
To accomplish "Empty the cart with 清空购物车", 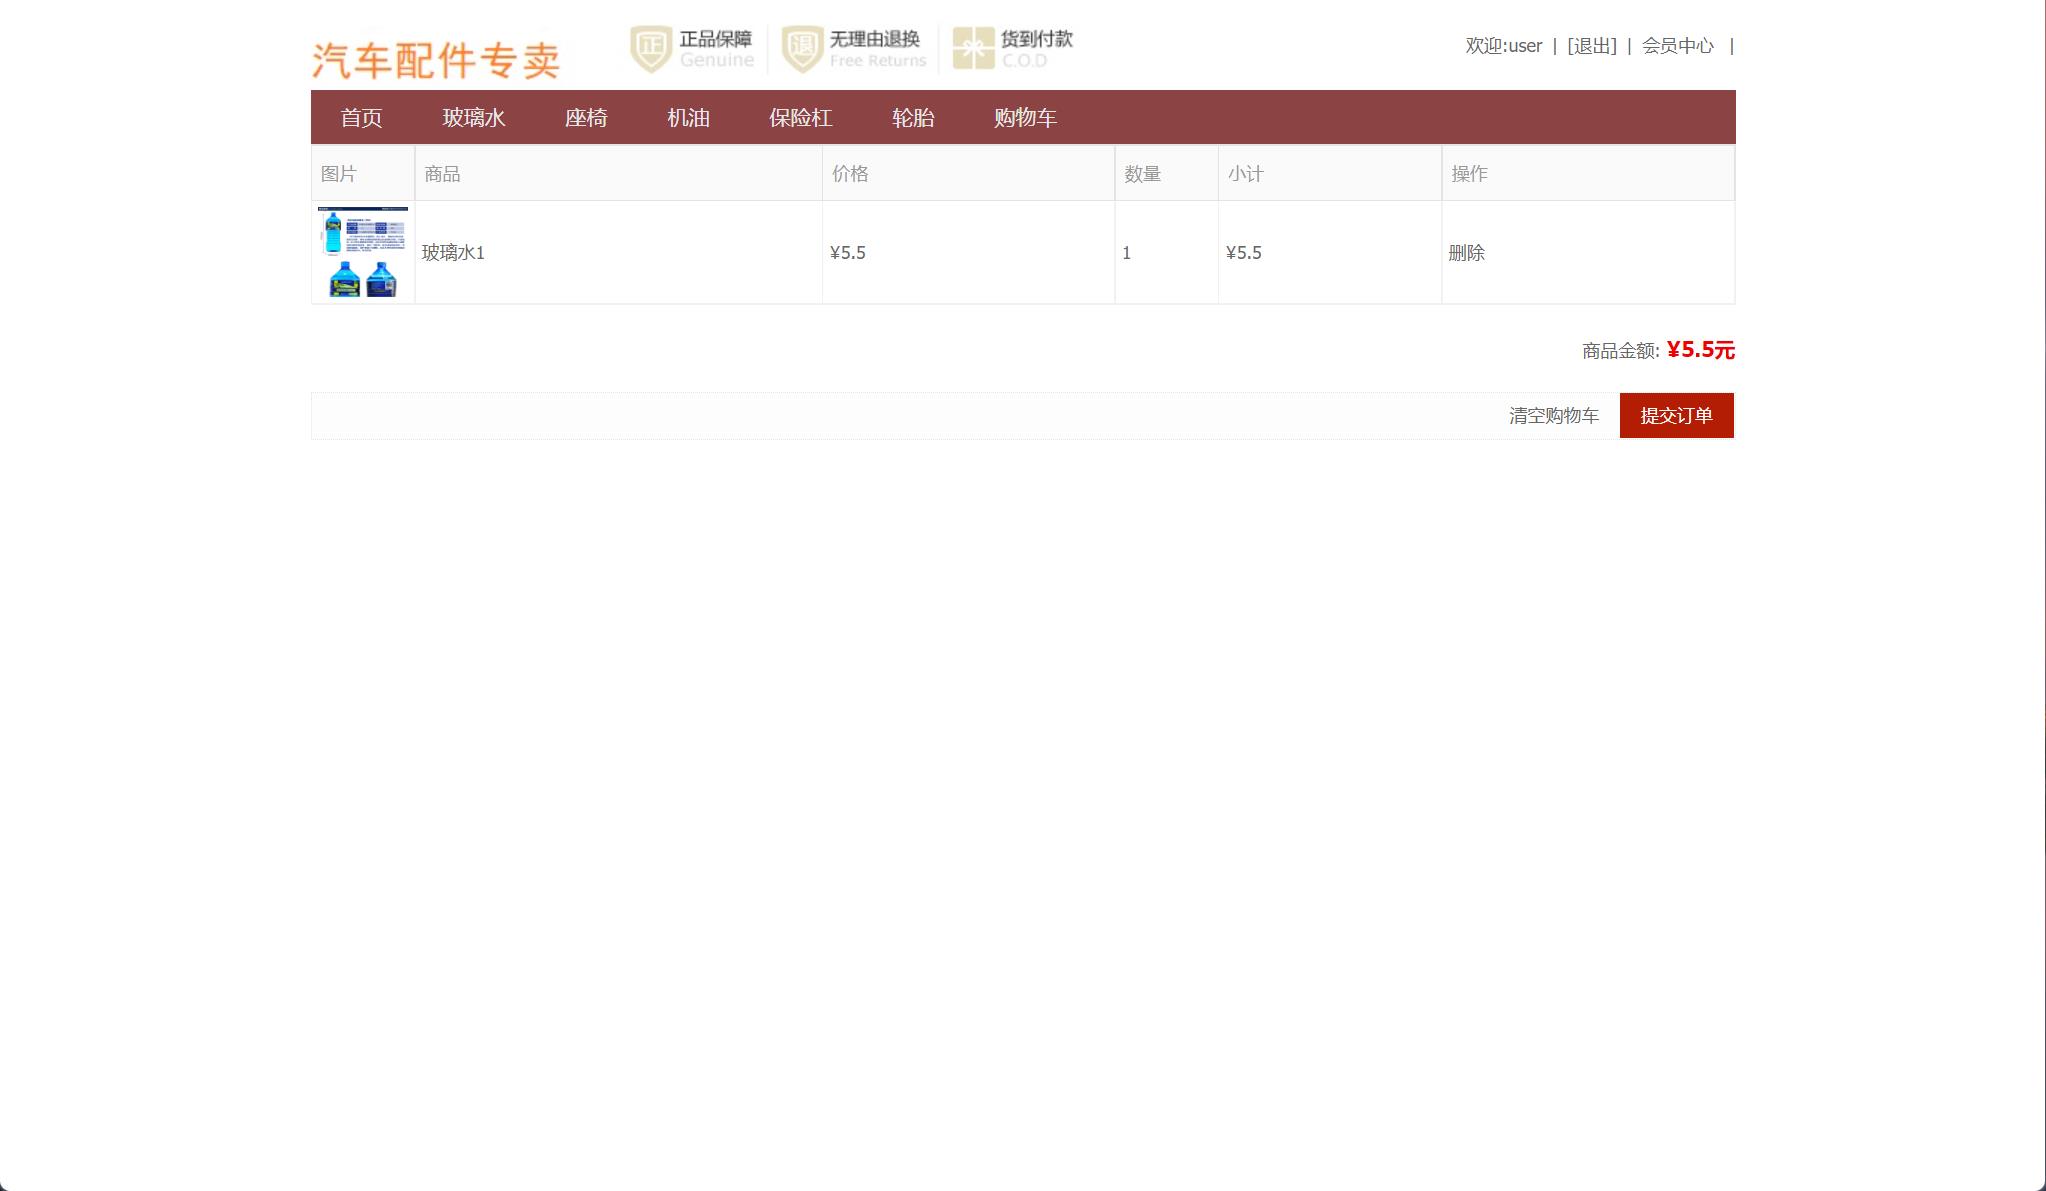I will coord(1552,415).
